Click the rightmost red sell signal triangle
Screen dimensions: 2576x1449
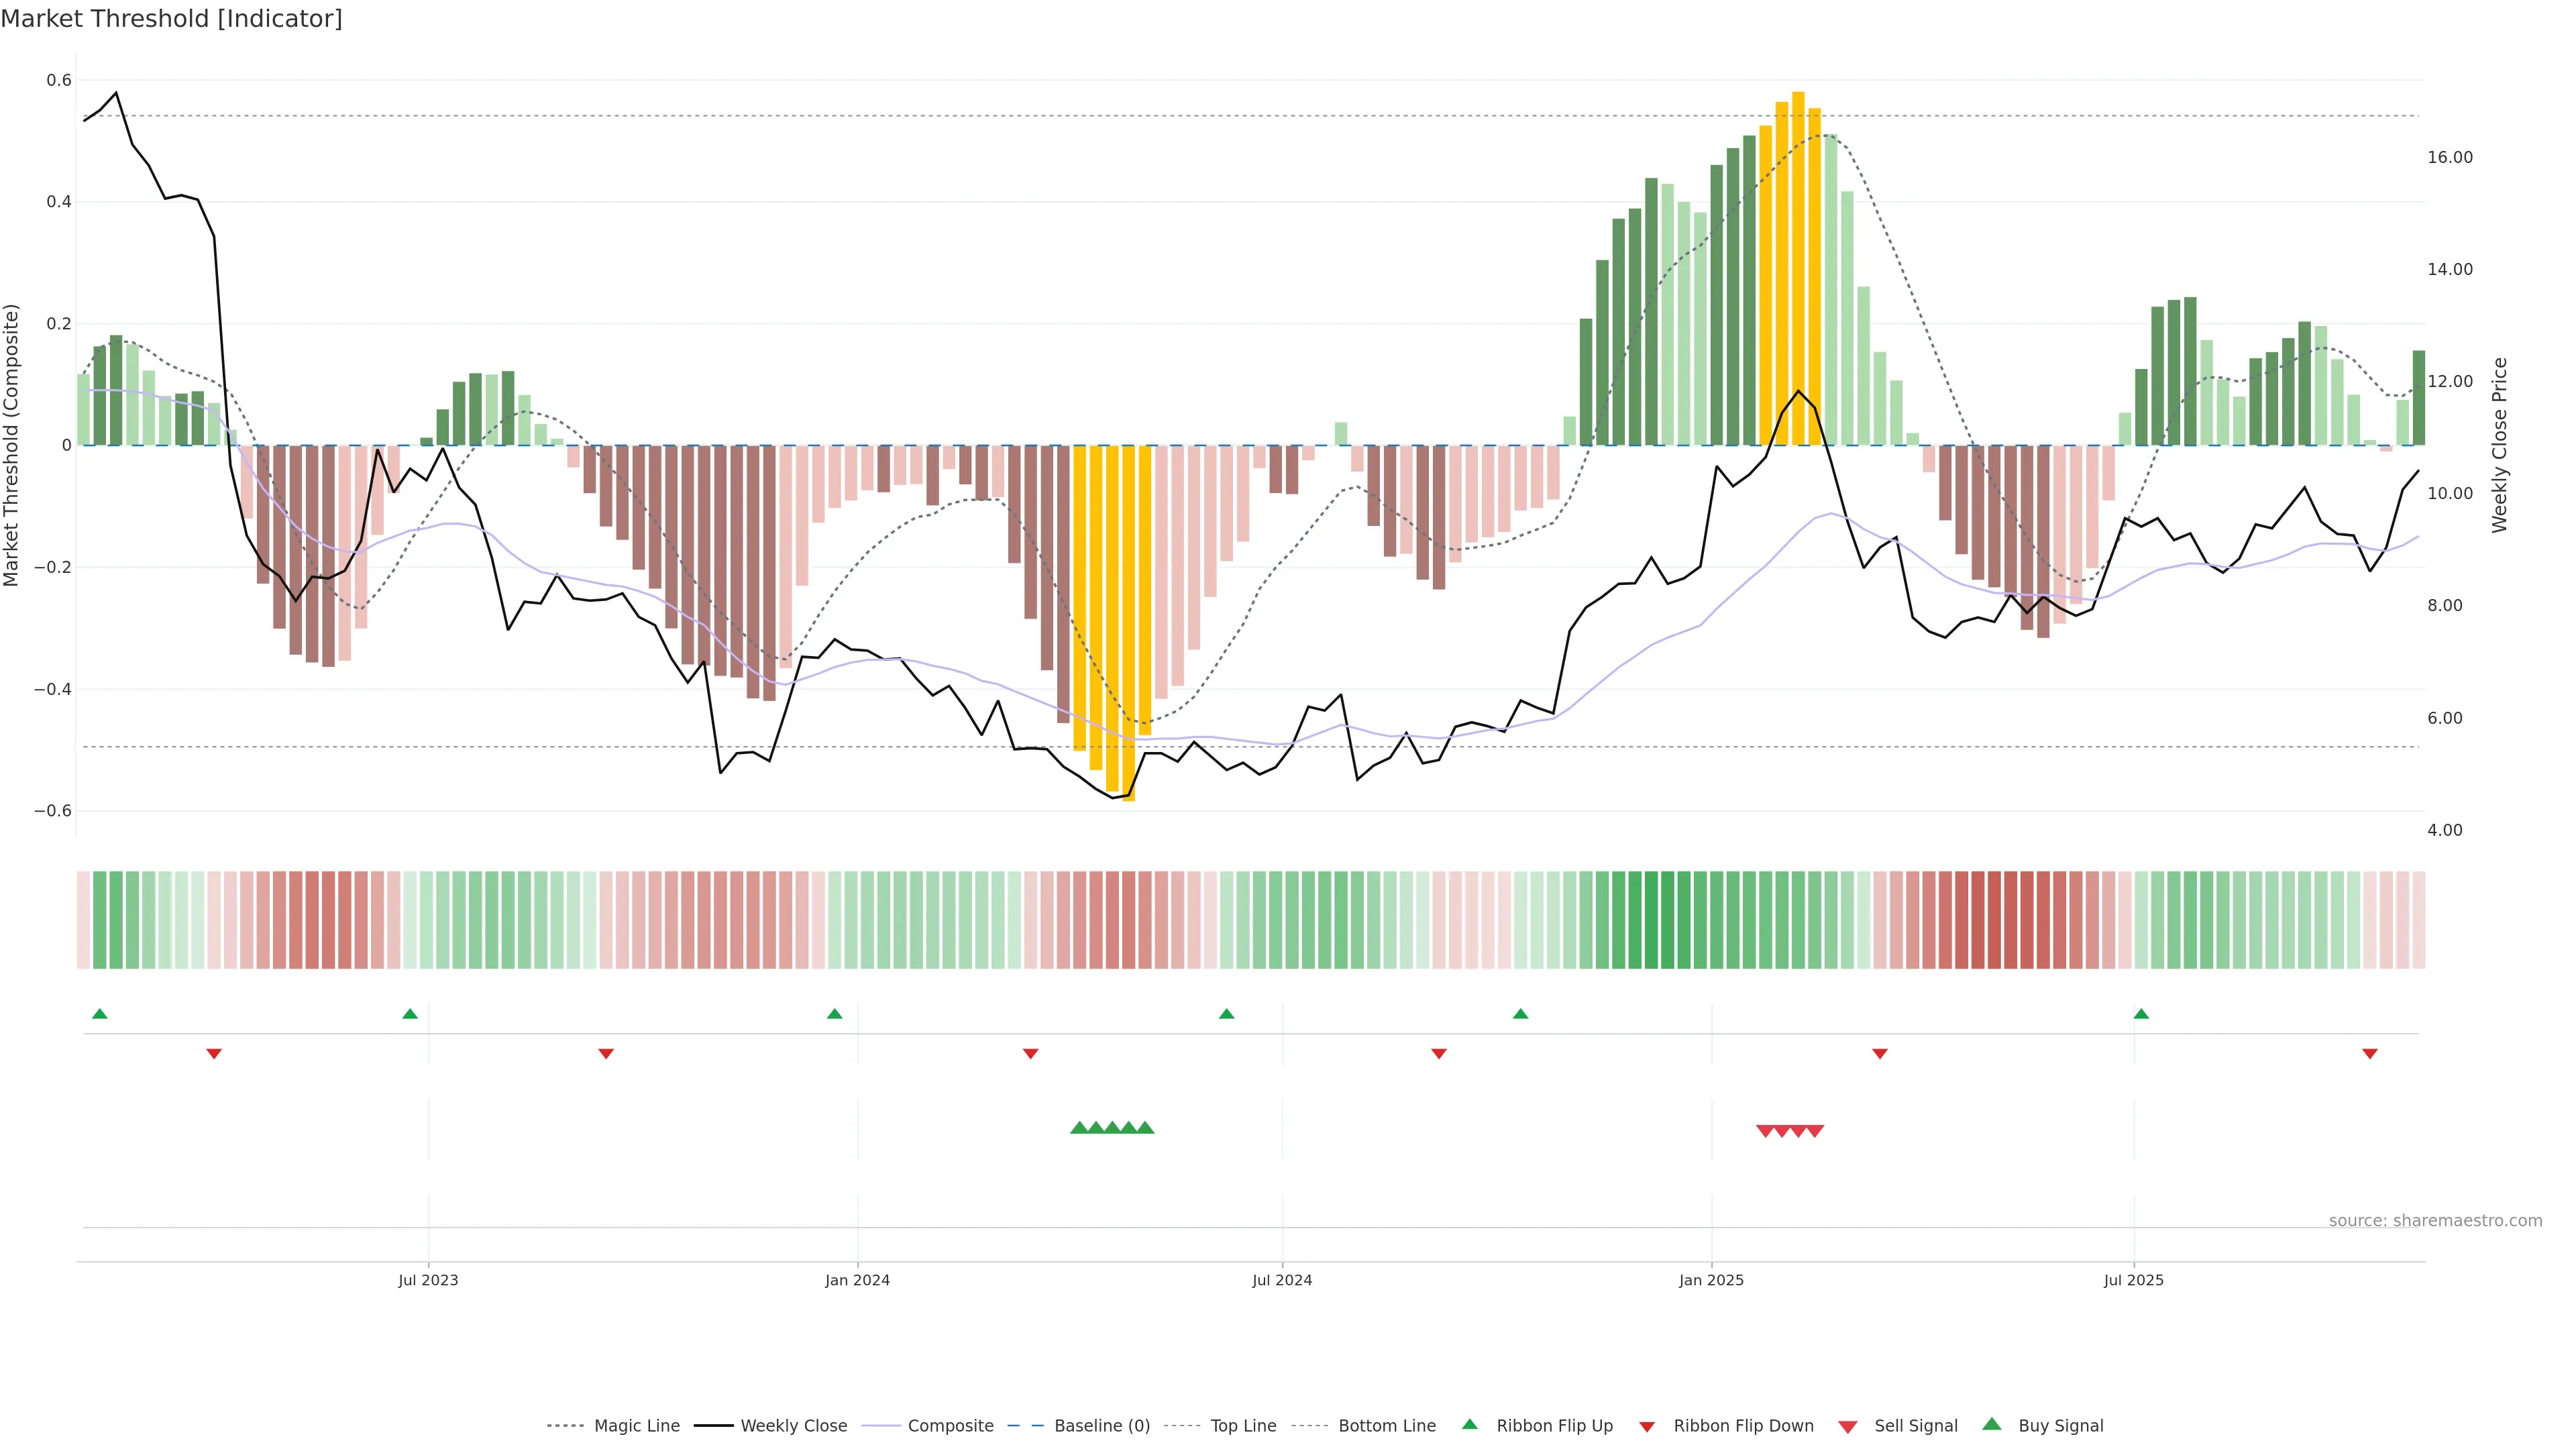point(1815,1131)
